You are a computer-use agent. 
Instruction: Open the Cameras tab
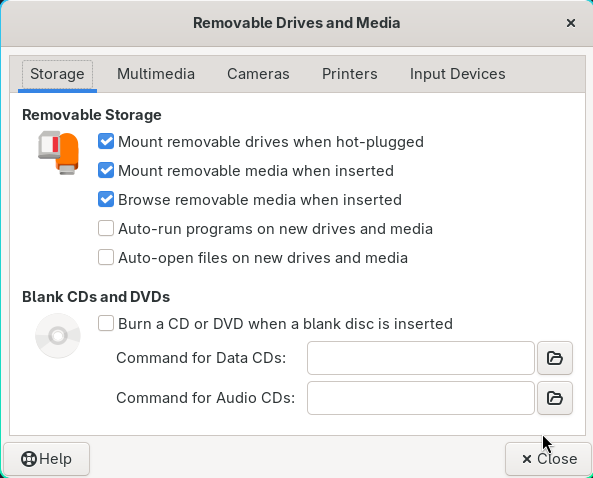[x=258, y=74]
